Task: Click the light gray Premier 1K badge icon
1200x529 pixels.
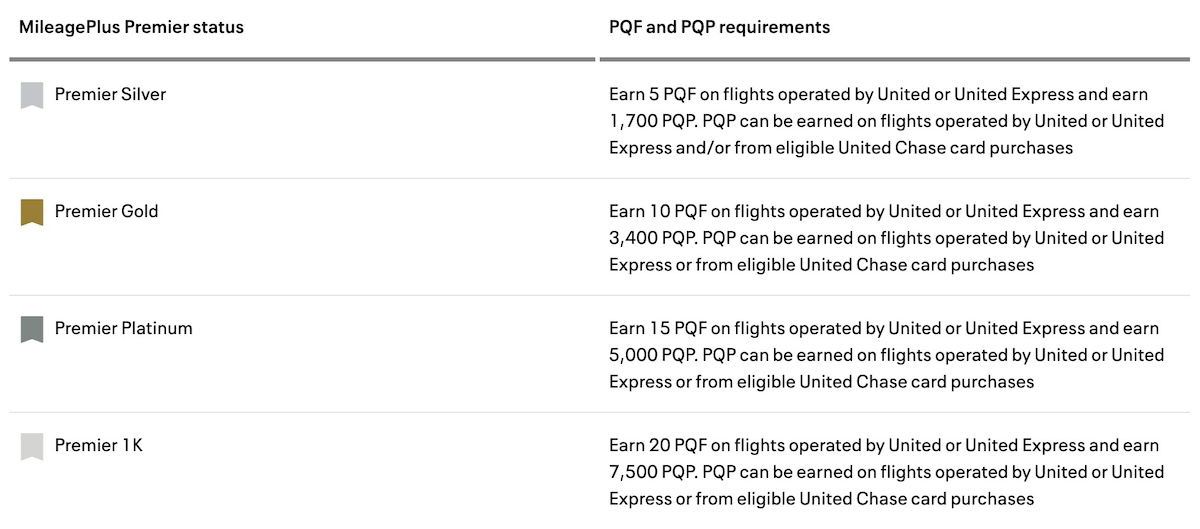Action: point(32,446)
